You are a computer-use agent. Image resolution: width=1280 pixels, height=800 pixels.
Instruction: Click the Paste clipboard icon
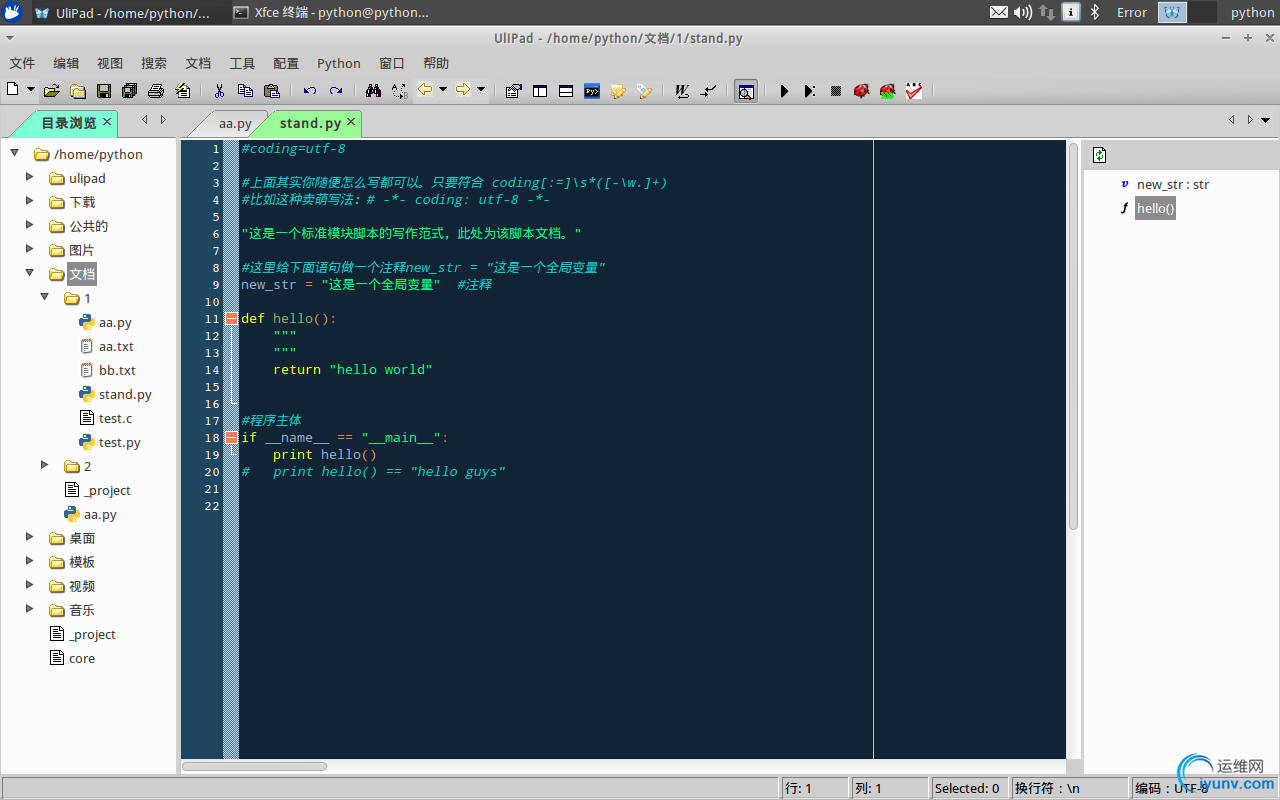click(271, 91)
